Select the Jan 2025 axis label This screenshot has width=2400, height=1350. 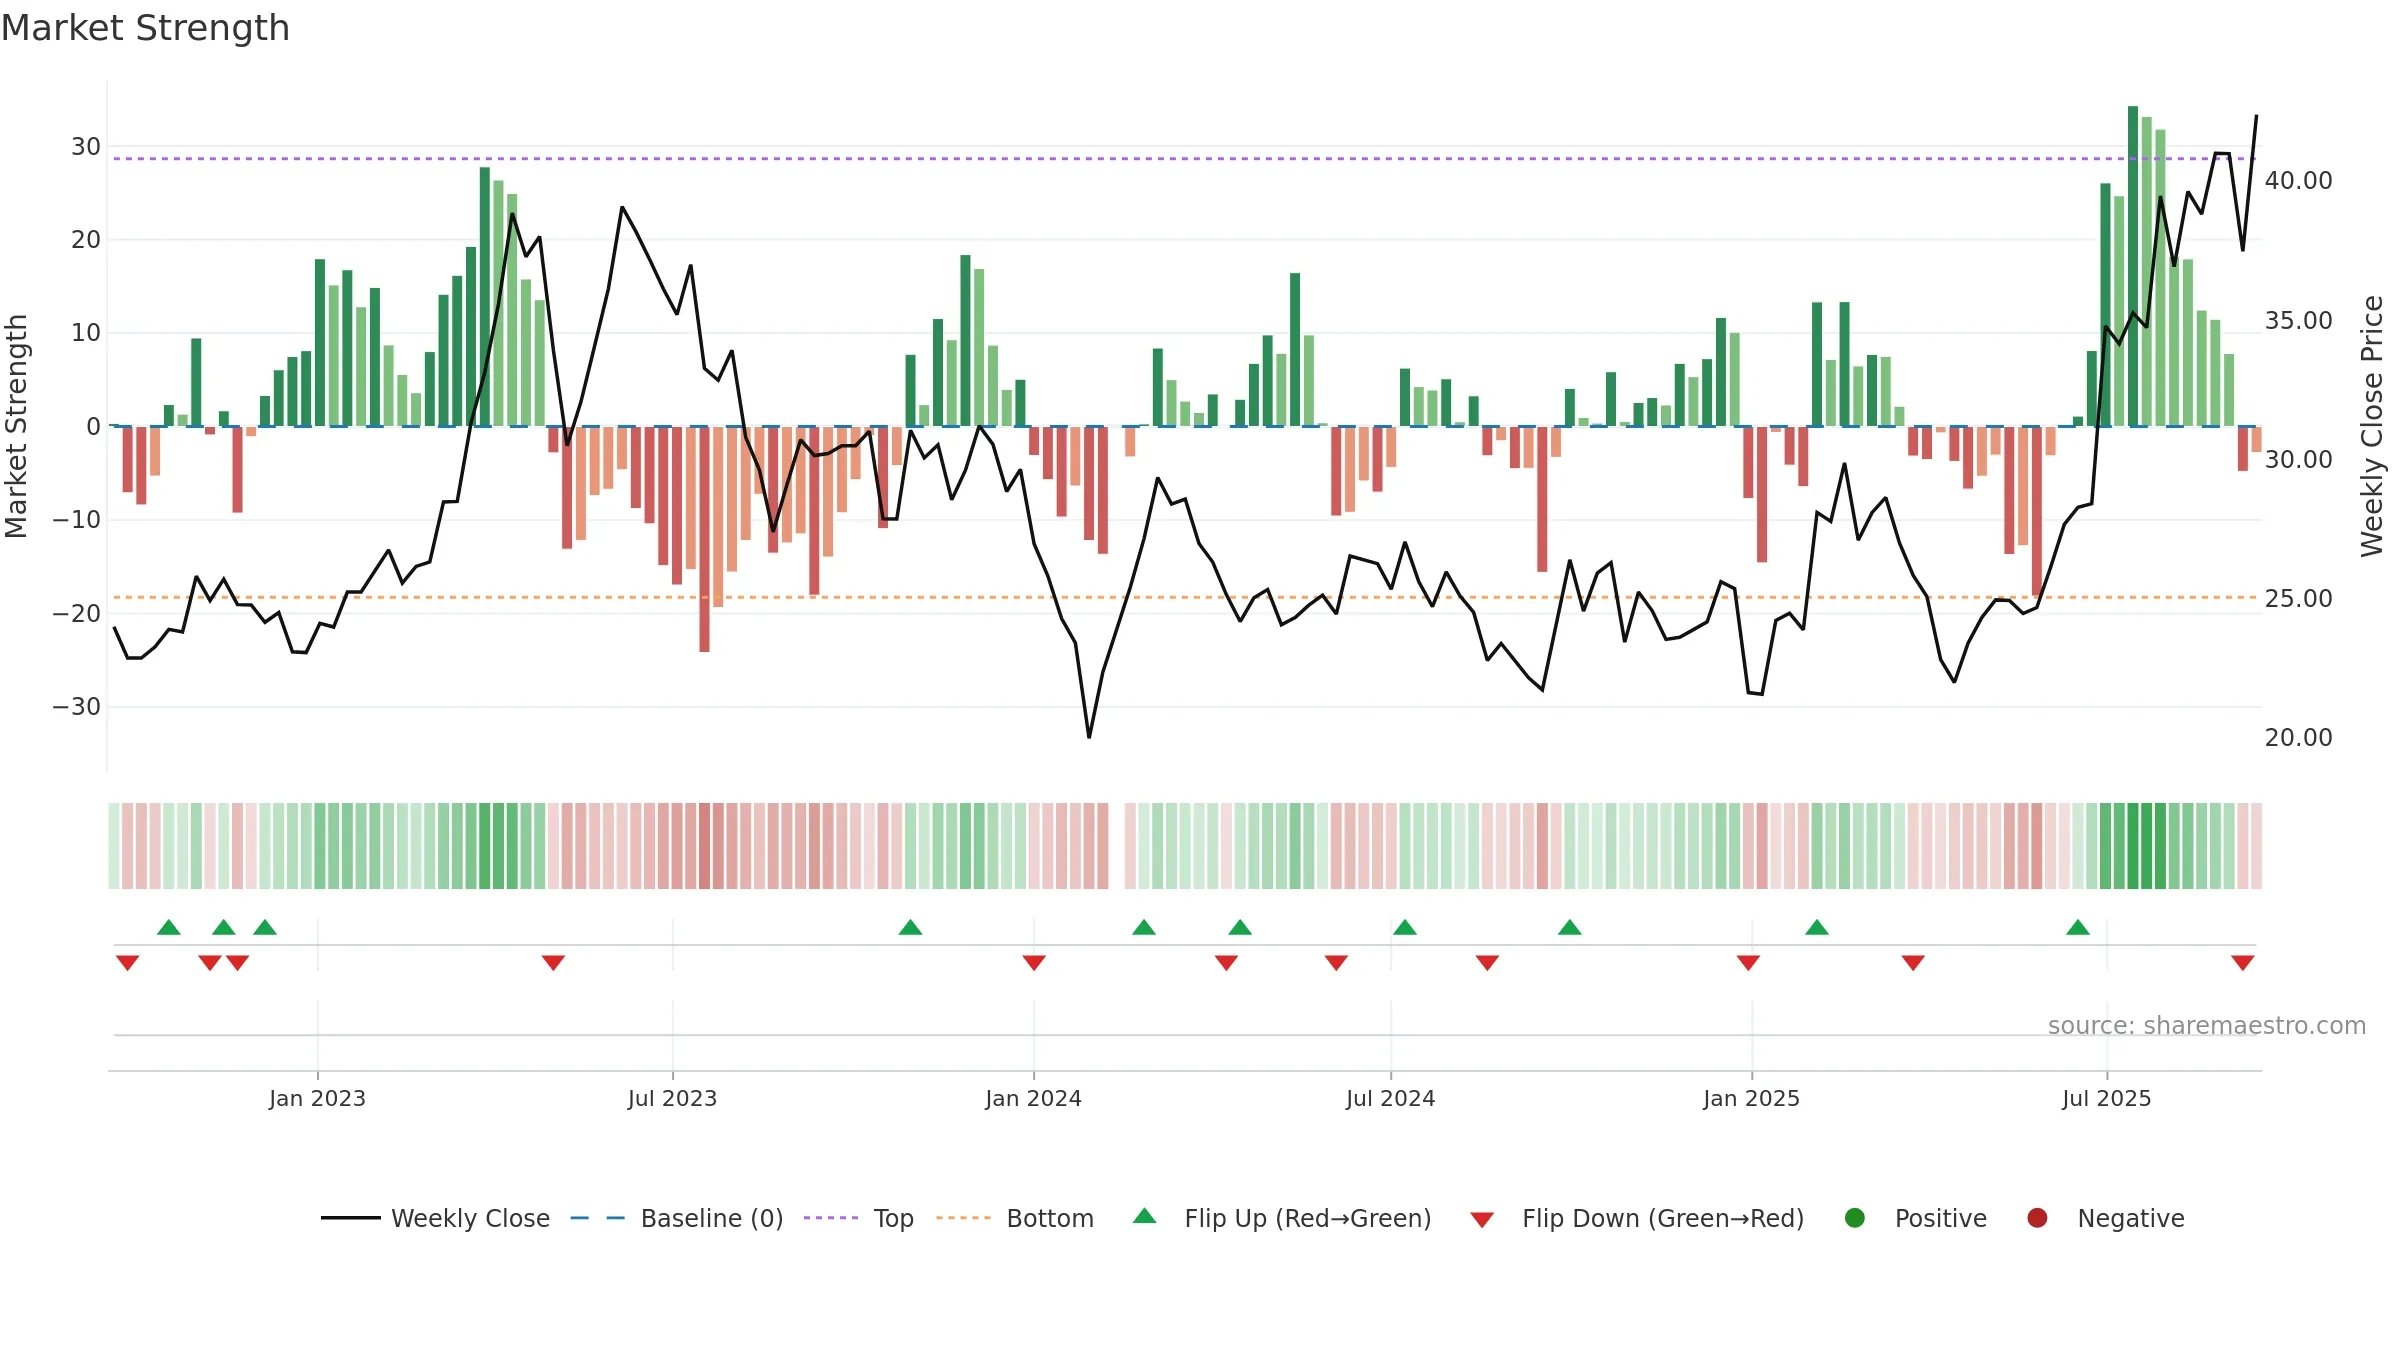(x=1751, y=1098)
